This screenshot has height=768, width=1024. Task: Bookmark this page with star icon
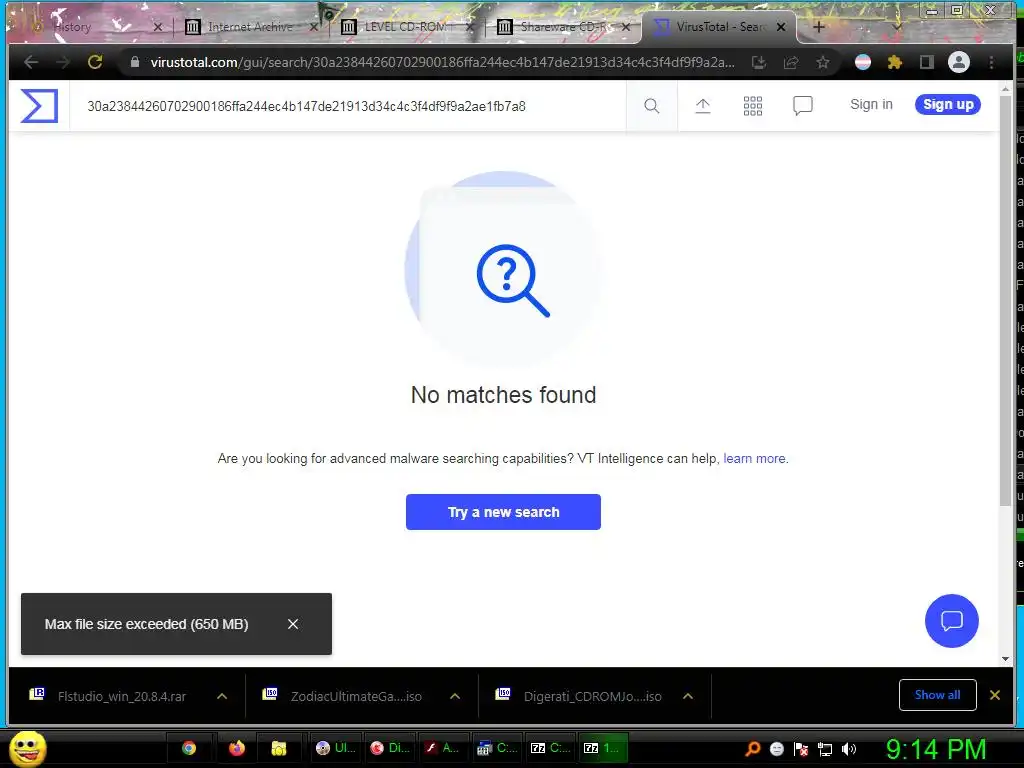point(823,62)
